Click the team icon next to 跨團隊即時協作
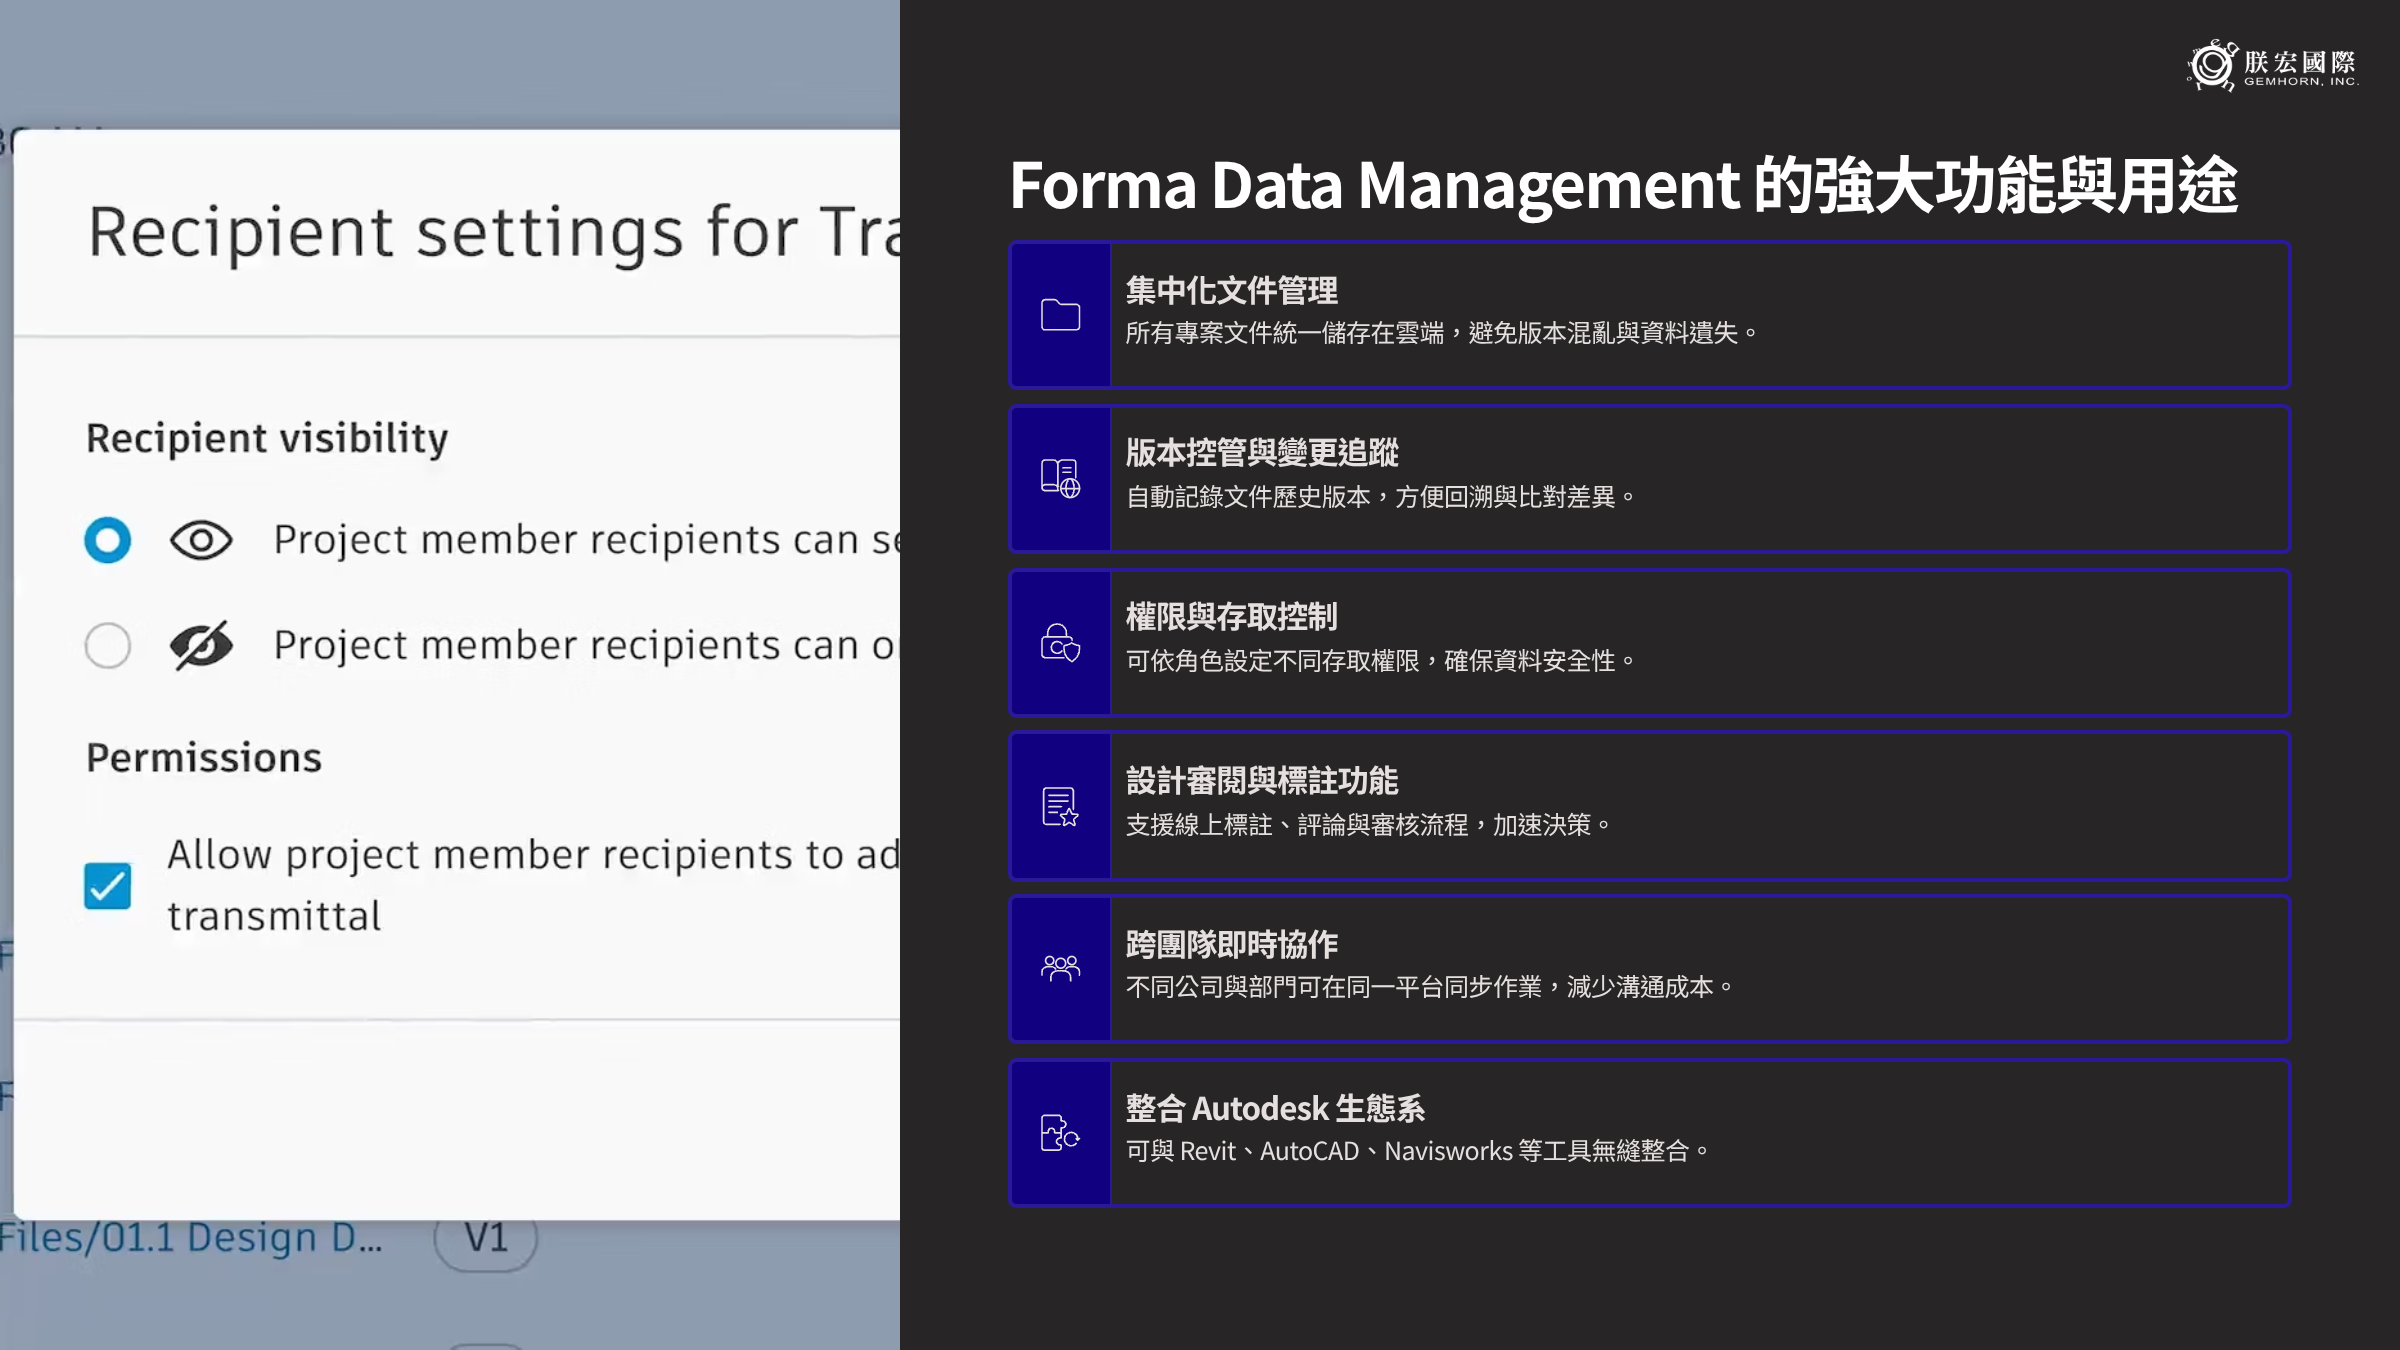2400x1350 pixels. [x=1059, y=969]
